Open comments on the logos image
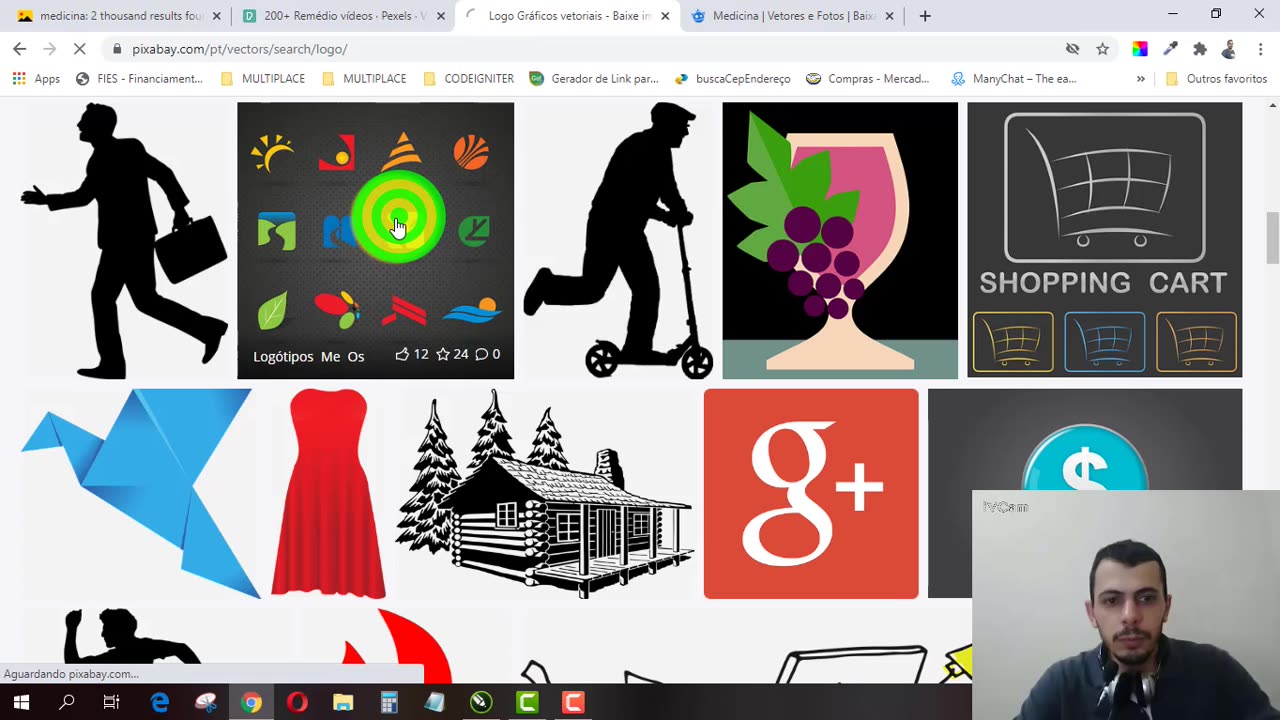This screenshot has height=720, width=1280. [488, 354]
